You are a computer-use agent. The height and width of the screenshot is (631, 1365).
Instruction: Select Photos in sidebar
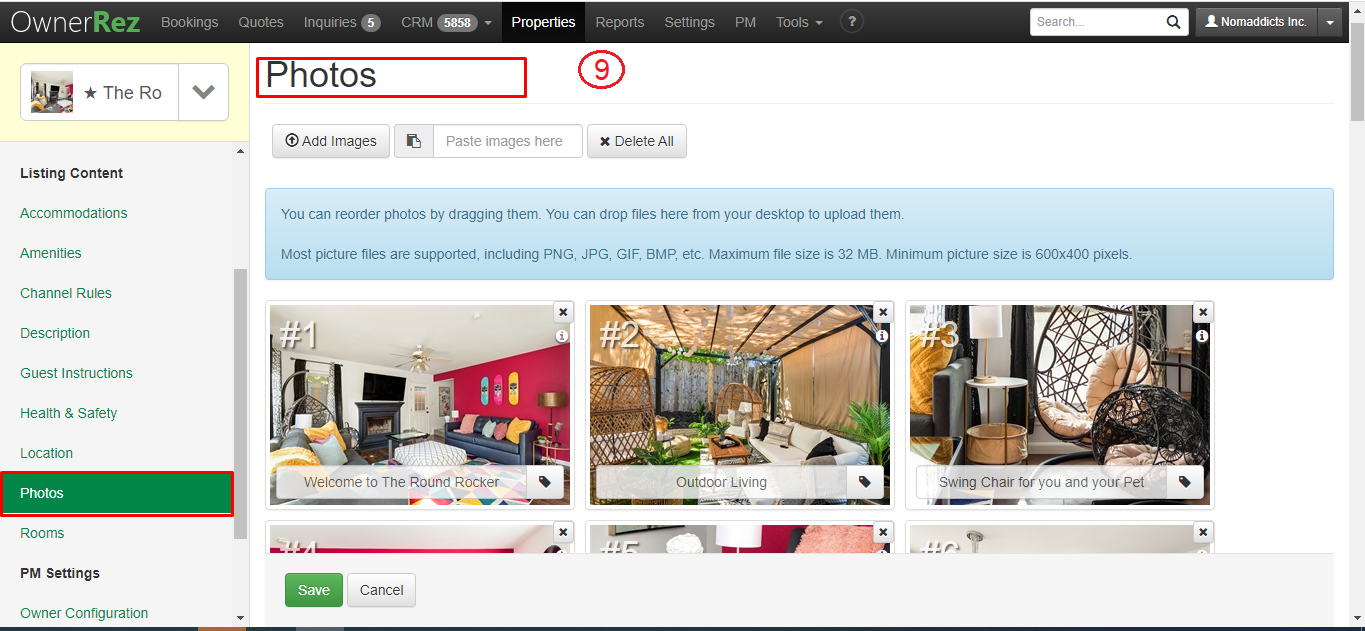[117, 493]
